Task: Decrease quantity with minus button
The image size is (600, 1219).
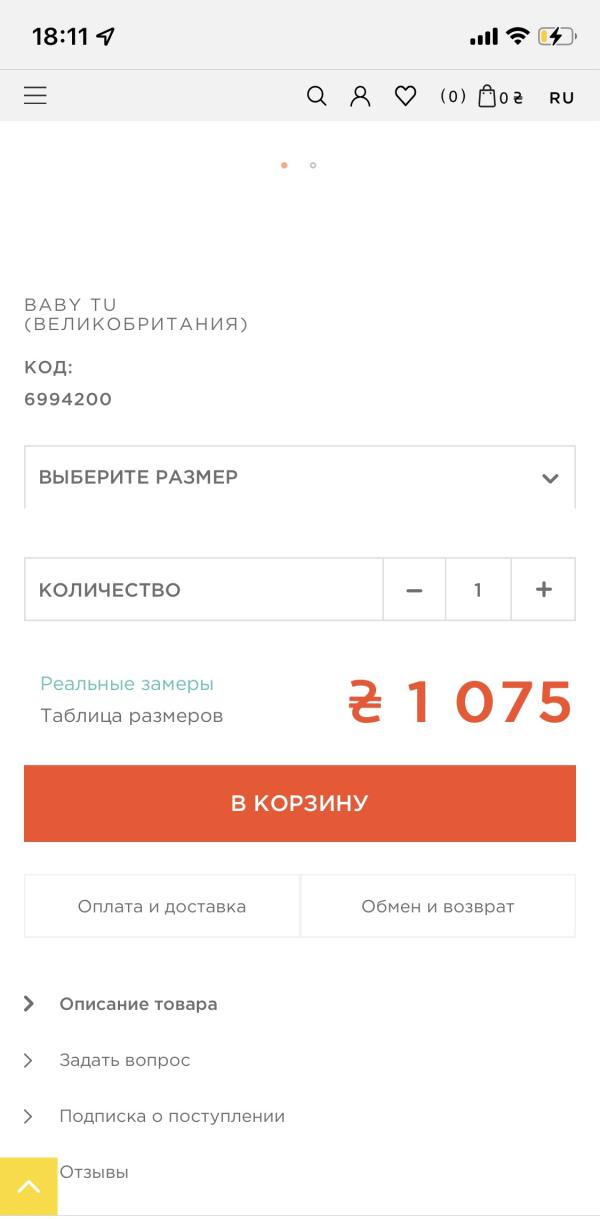Action: pos(414,590)
